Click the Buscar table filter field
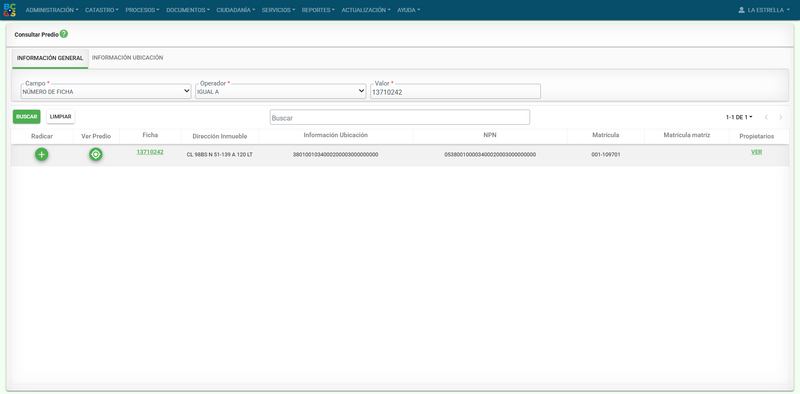The width and height of the screenshot is (800, 394). tap(400, 117)
